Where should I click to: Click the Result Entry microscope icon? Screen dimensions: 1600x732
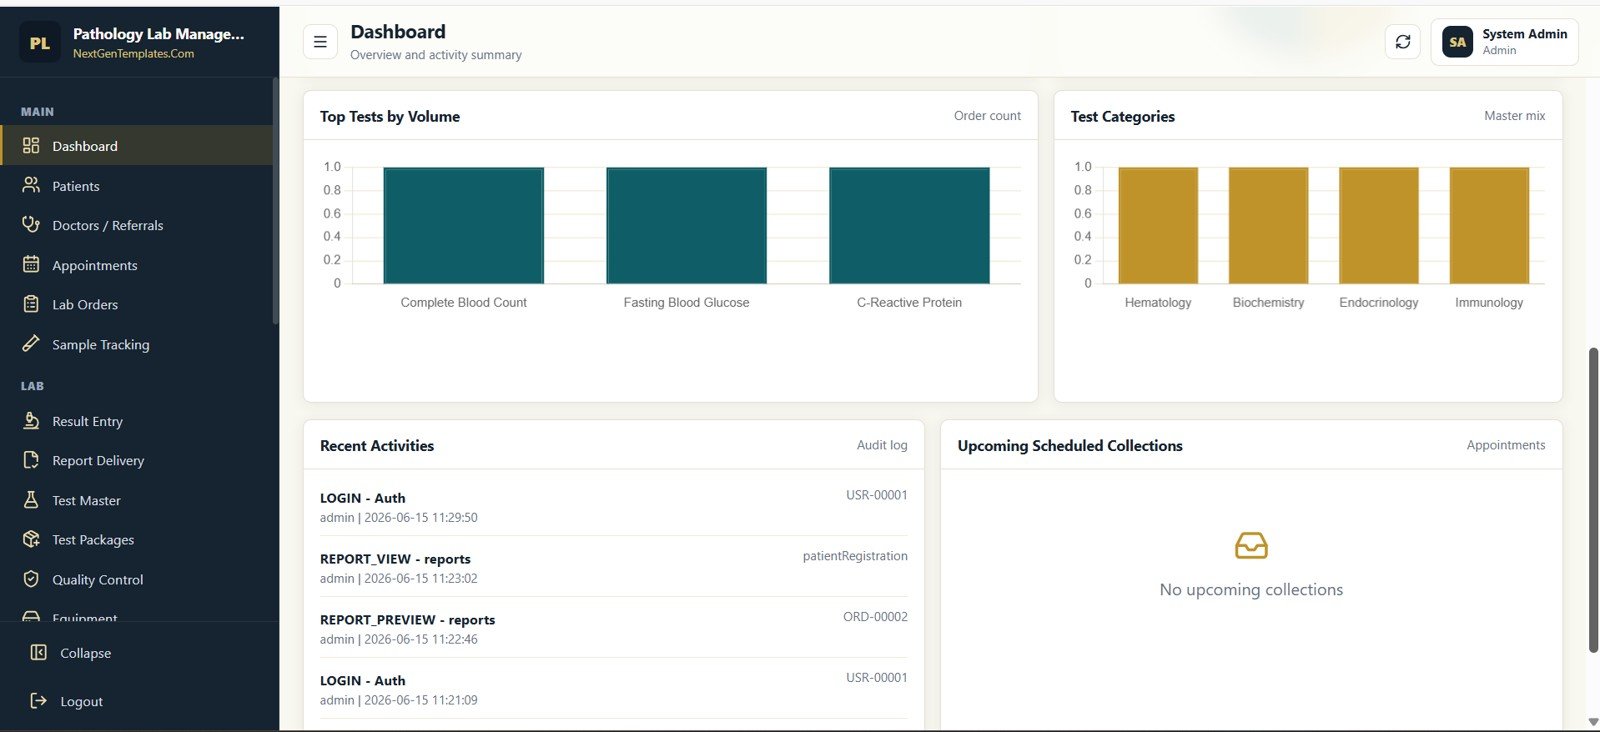point(31,421)
